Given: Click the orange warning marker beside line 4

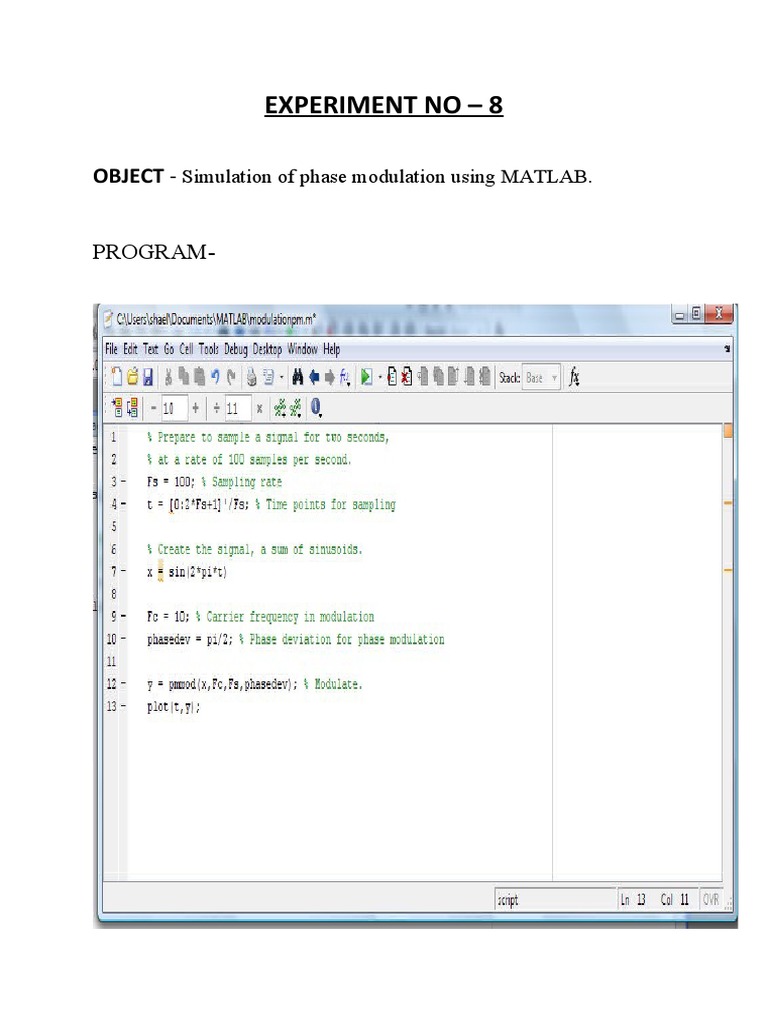Looking at the screenshot, I should point(728,503).
